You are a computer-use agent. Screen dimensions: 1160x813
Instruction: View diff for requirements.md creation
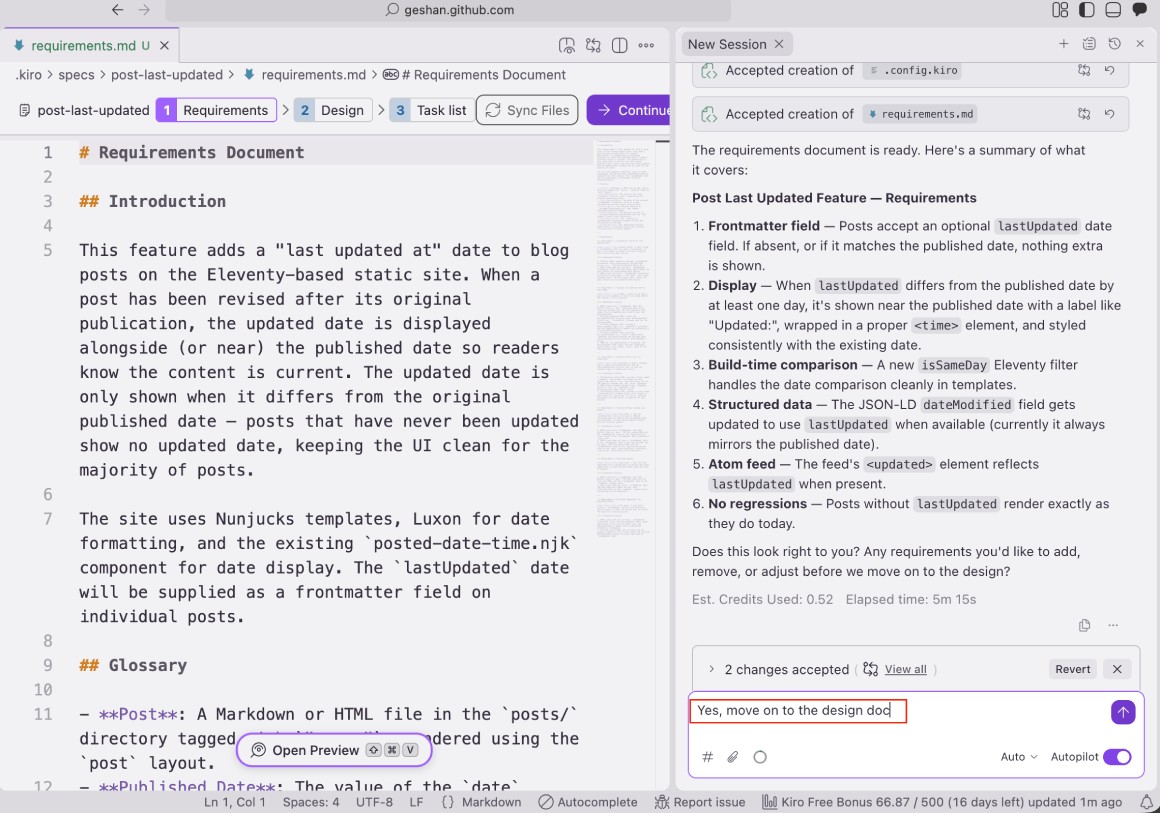pyautogui.click(x=1084, y=114)
